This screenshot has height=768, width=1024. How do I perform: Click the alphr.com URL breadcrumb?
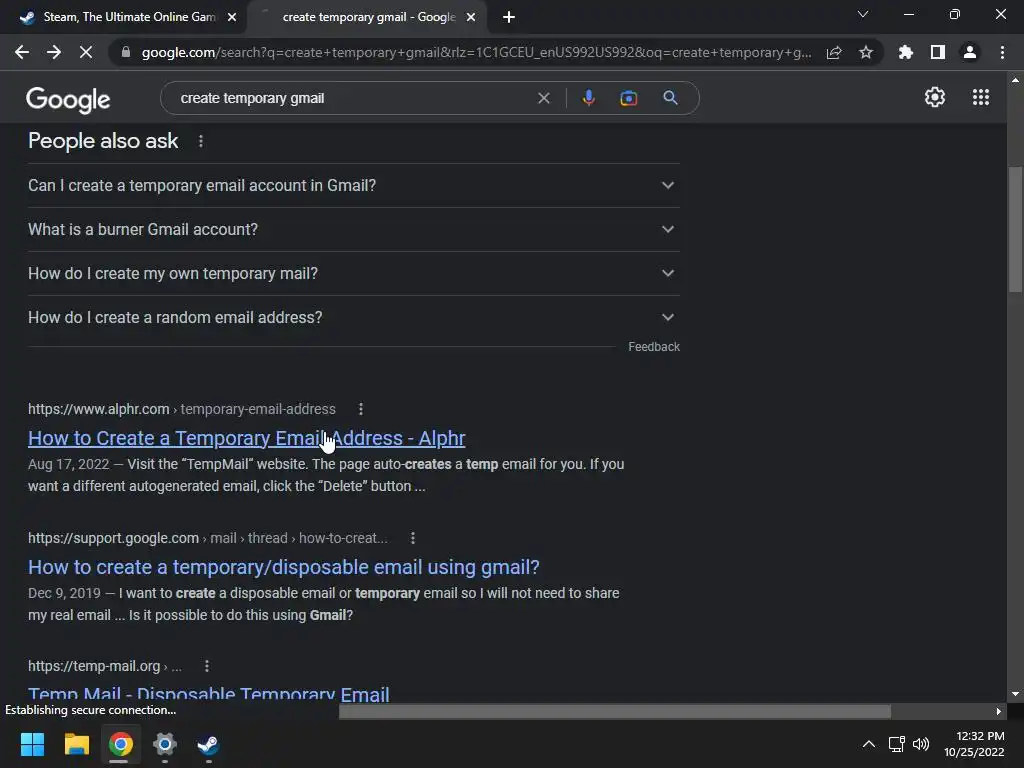[x=182, y=409]
